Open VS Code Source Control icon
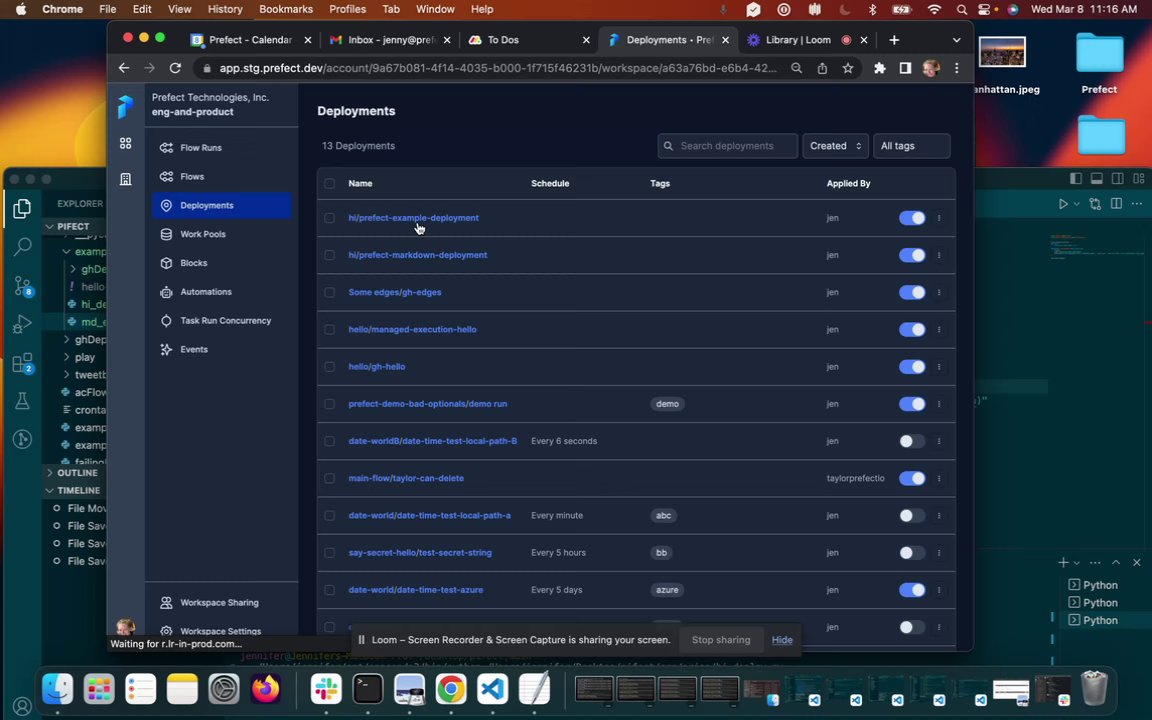Viewport: 1152px width, 720px height. 22,285
